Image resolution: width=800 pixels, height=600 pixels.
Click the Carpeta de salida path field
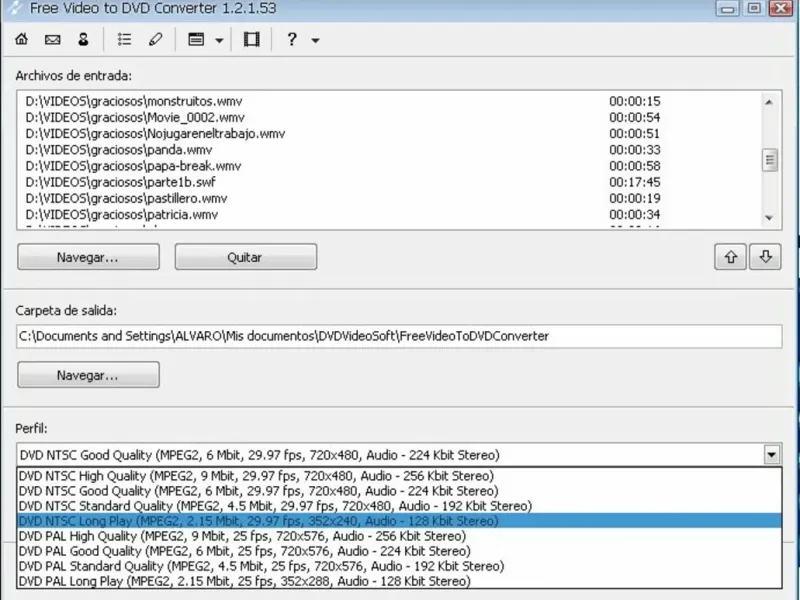pyautogui.click(x=399, y=336)
